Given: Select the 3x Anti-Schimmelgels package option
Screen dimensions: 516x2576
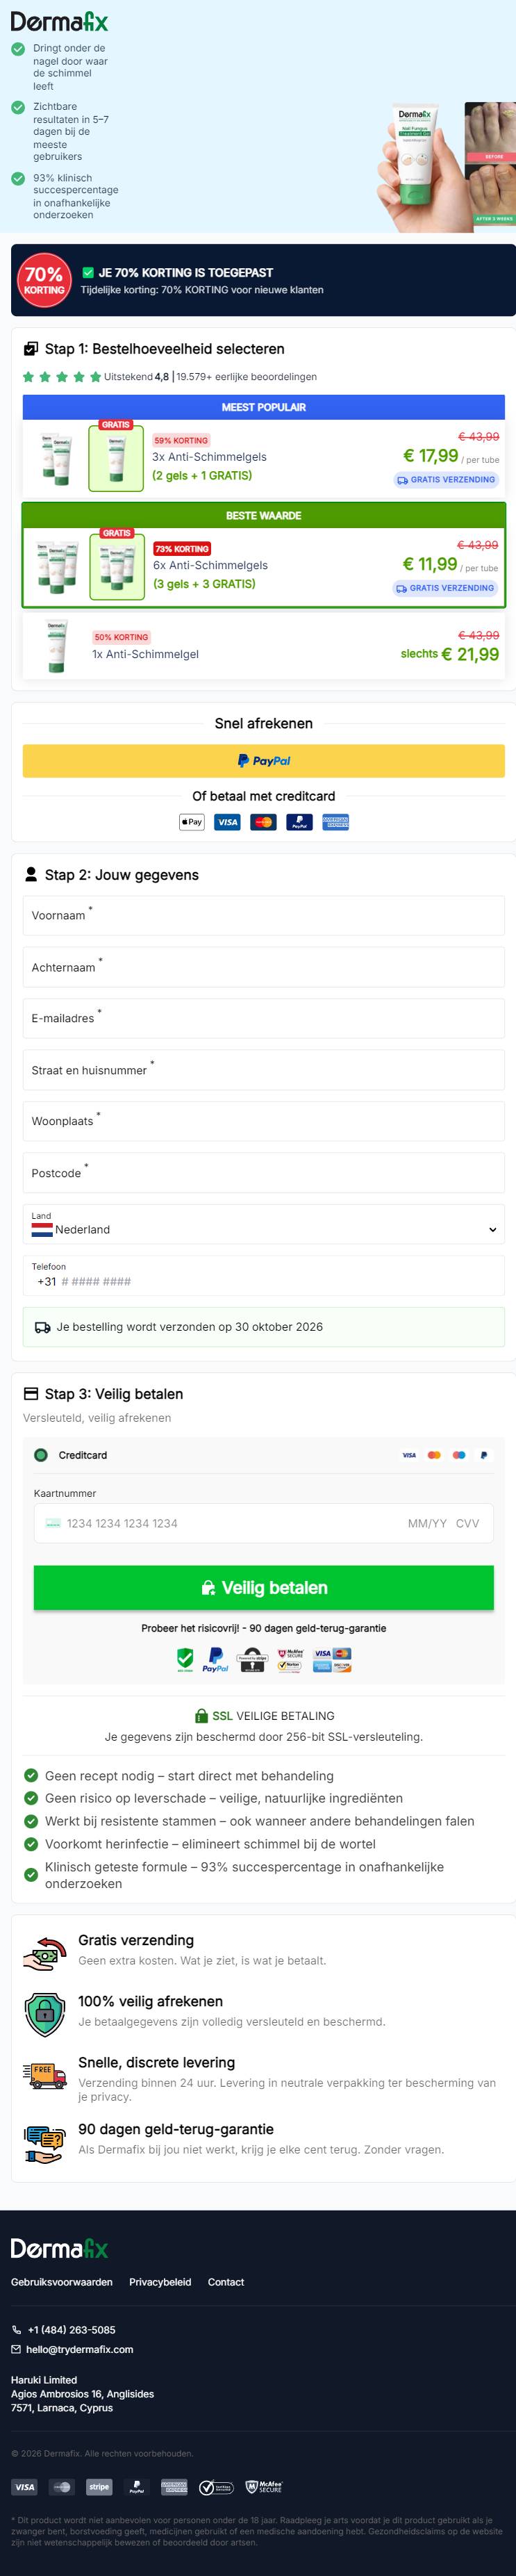Looking at the screenshot, I should point(264,457).
